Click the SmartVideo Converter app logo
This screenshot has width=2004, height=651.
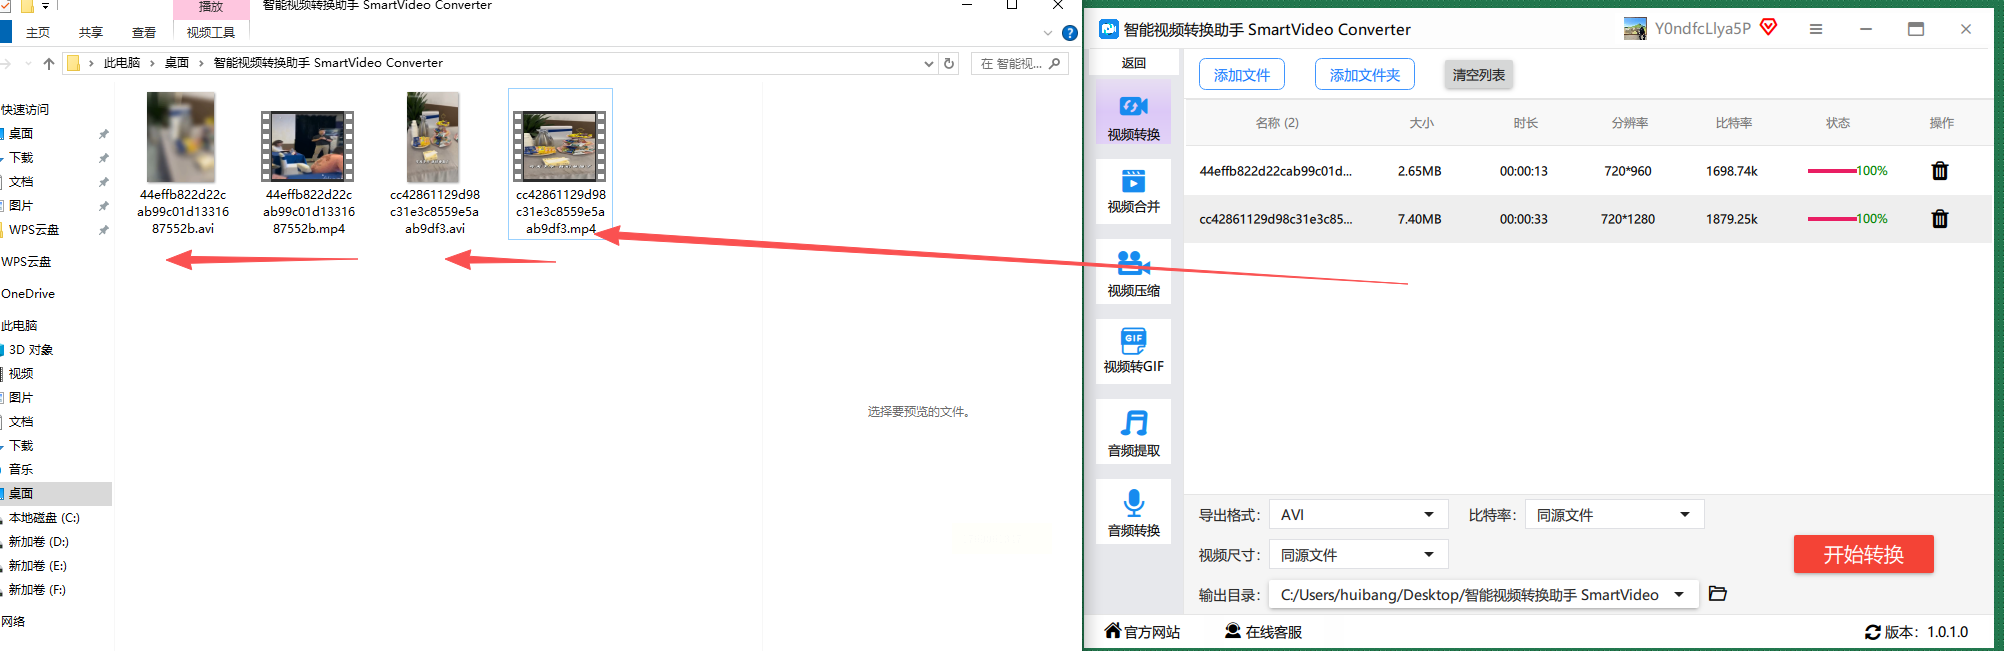(x=1108, y=29)
